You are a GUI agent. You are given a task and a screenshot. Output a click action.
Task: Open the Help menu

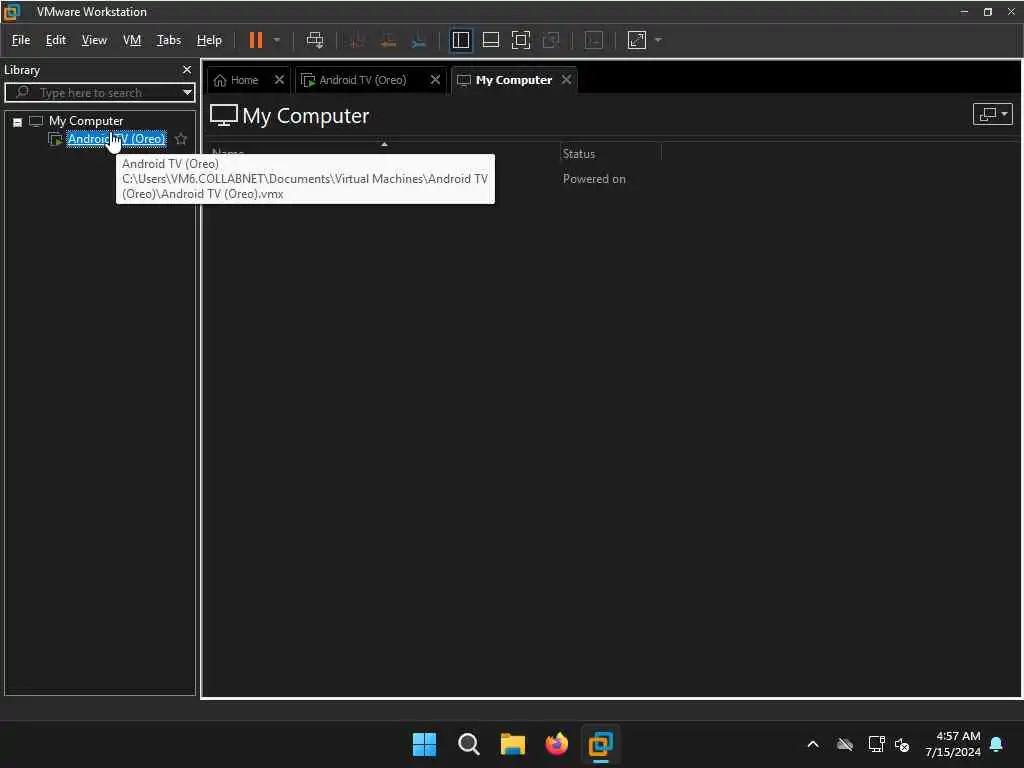(209, 40)
